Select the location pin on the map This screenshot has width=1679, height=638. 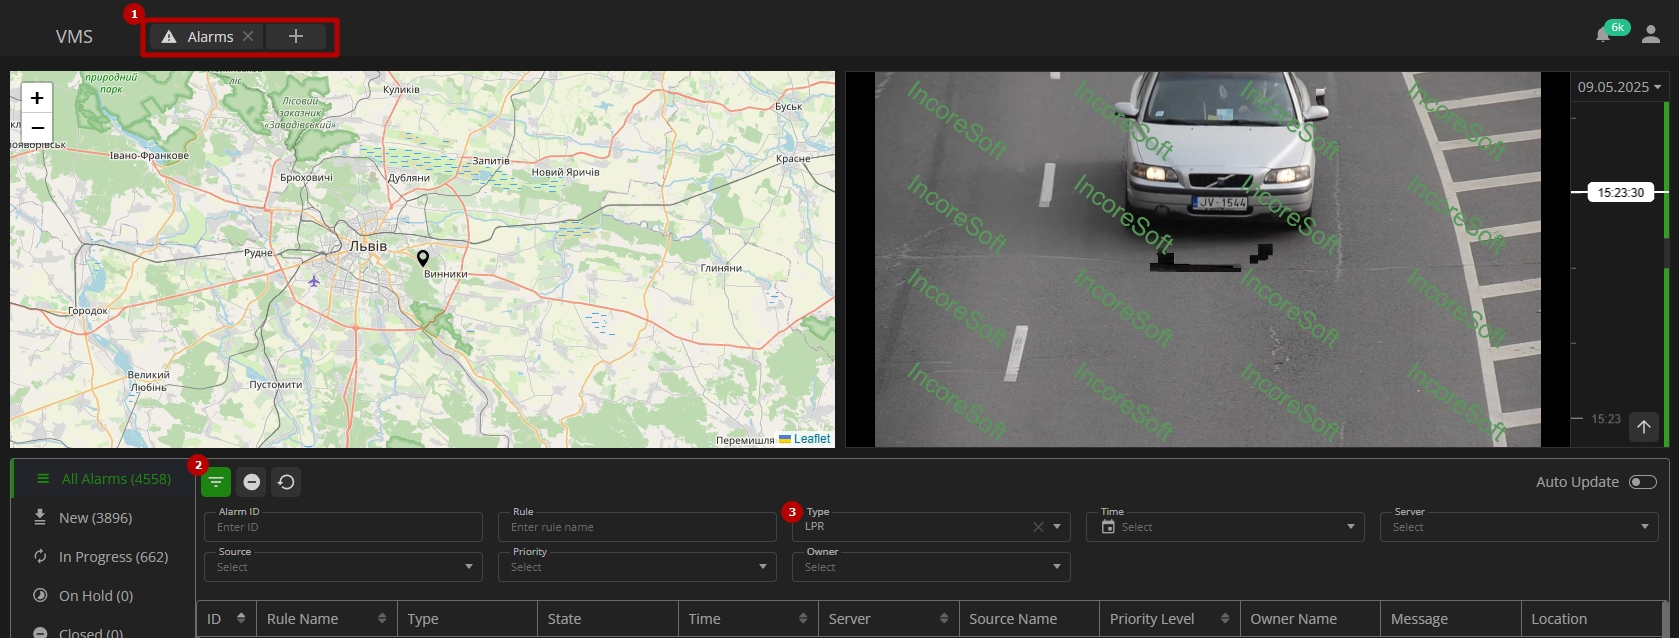click(423, 258)
